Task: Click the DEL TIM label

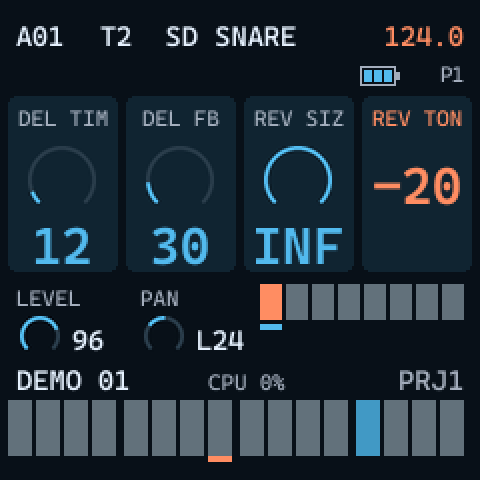Action: [63, 118]
